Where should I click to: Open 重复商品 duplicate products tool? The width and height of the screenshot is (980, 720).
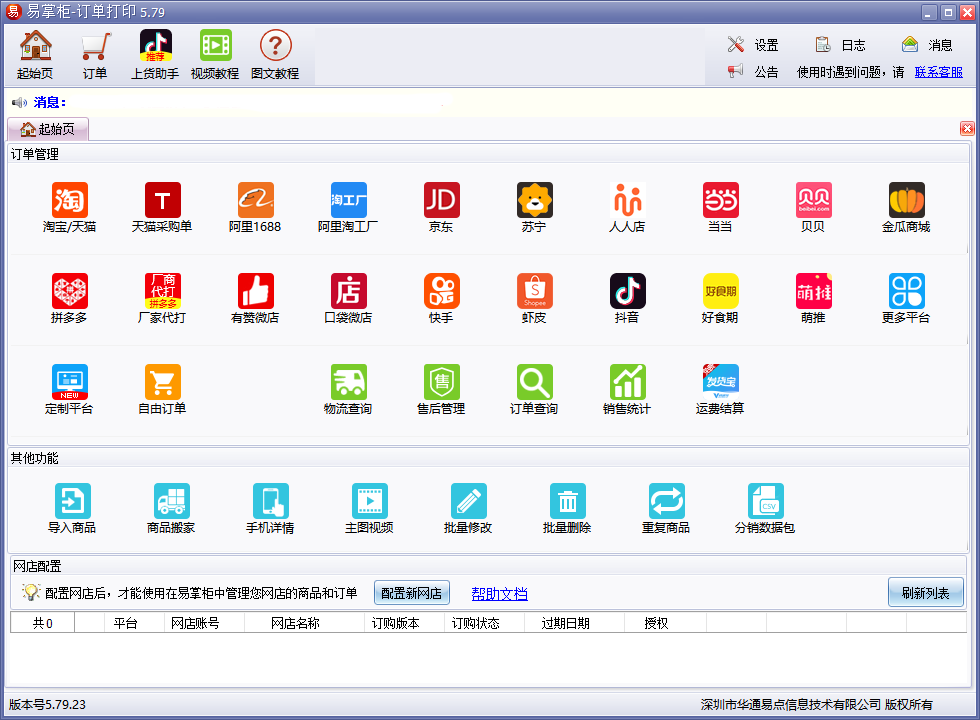point(666,508)
